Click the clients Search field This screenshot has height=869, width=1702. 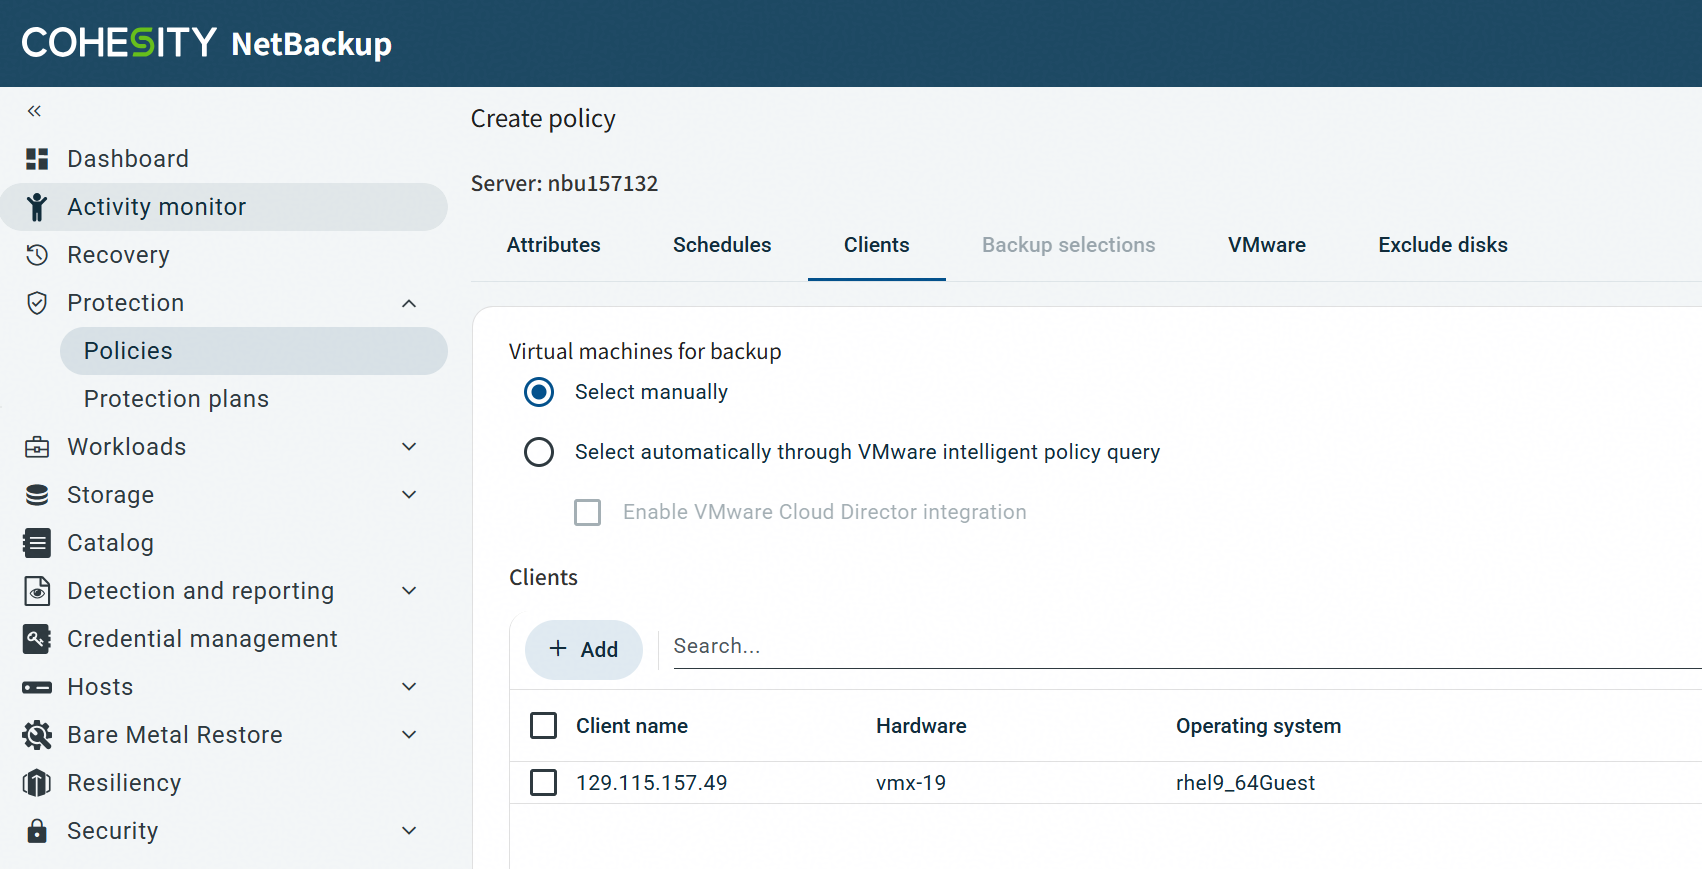pyautogui.click(x=1187, y=647)
